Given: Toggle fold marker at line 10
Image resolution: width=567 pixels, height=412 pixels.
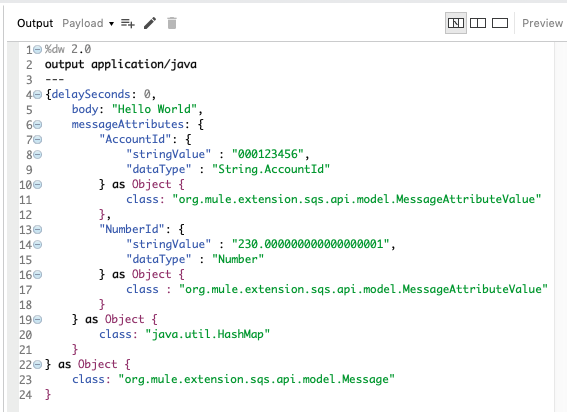Looking at the screenshot, I should [x=38, y=185].
